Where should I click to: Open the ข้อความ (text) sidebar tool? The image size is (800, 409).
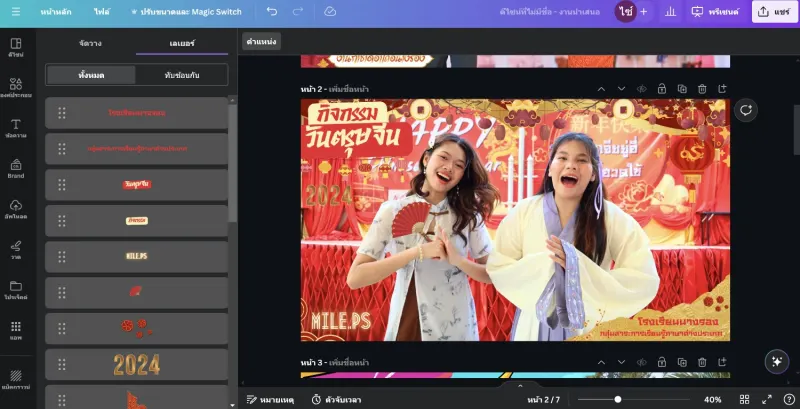[16, 129]
